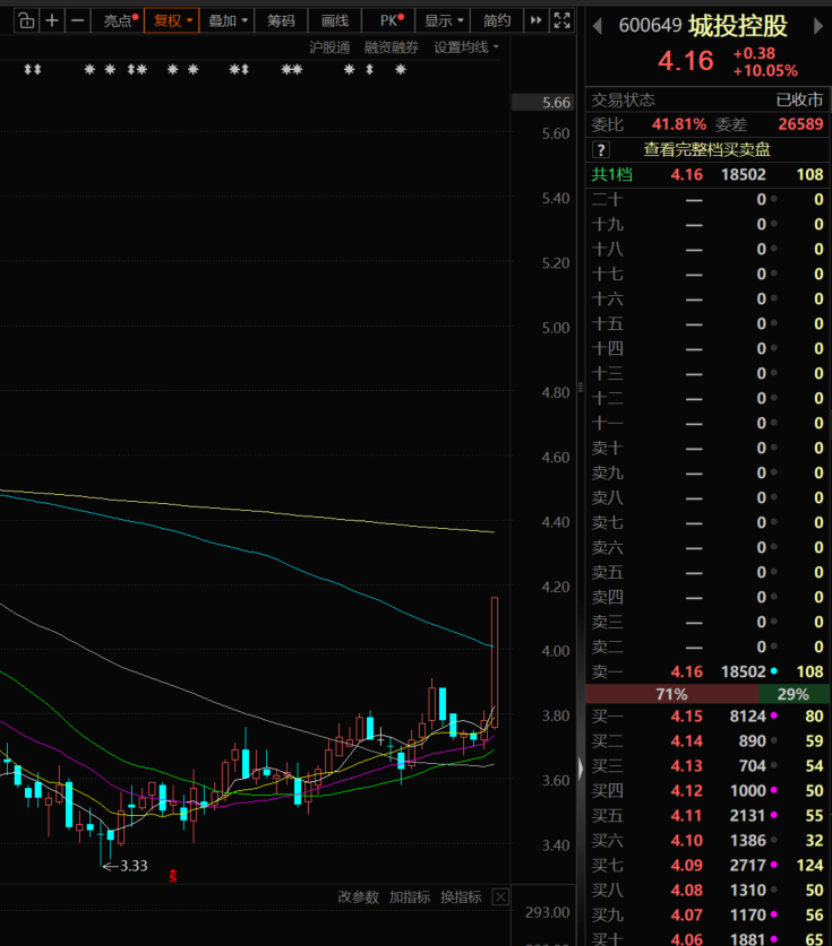Select the 卖五 sell-five row
The height and width of the screenshot is (946, 832).
(707, 573)
